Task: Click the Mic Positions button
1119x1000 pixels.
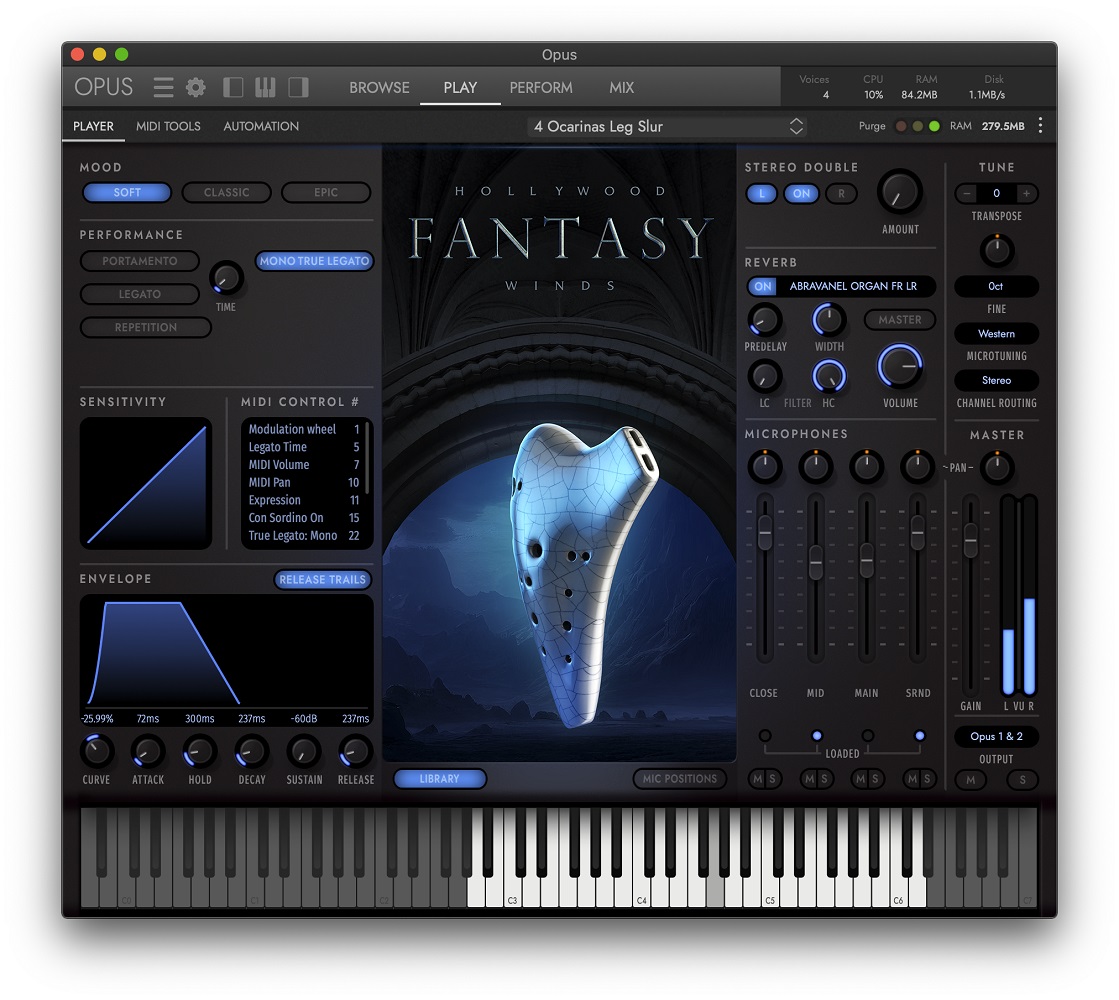Action: (679, 779)
